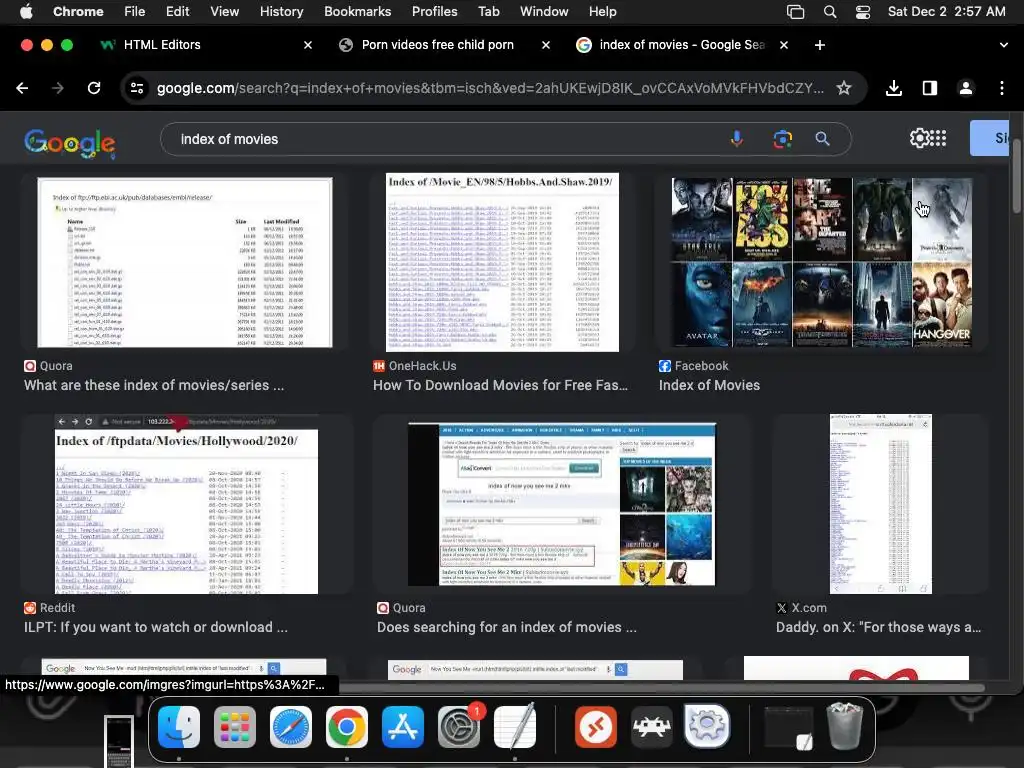
Task: Open Spotlight search in the menu bar
Action: [x=829, y=11]
